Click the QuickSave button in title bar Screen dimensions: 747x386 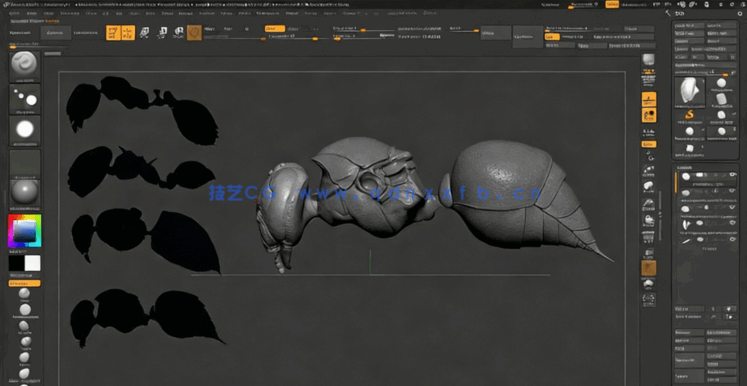[550, 4]
